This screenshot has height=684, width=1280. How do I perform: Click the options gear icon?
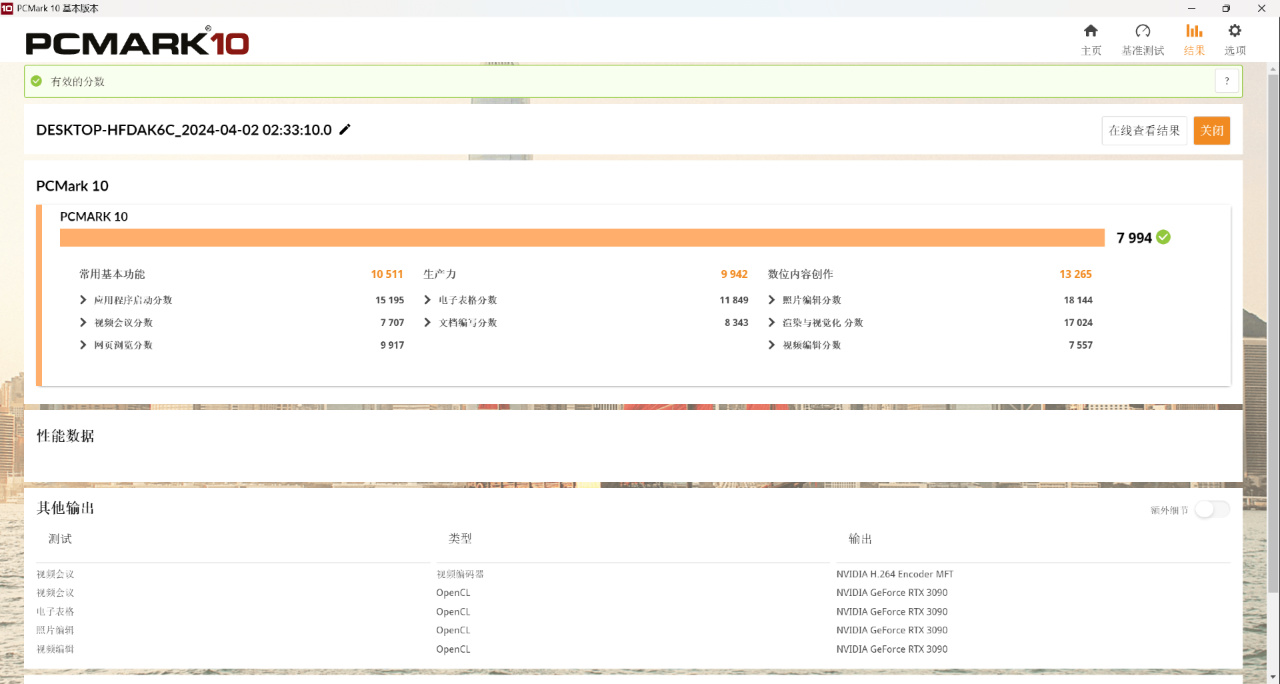pyautogui.click(x=1235, y=31)
